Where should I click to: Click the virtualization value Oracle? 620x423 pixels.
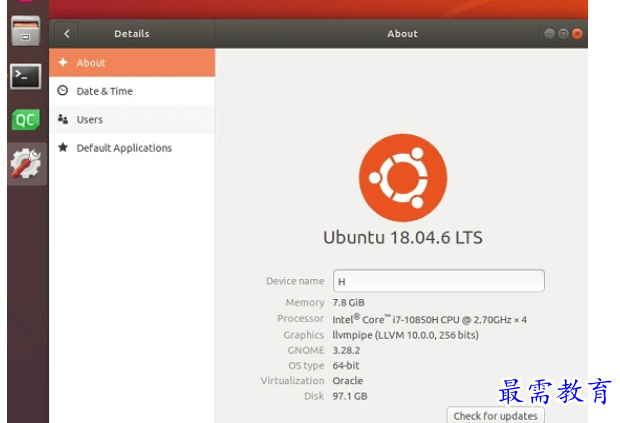tap(348, 381)
